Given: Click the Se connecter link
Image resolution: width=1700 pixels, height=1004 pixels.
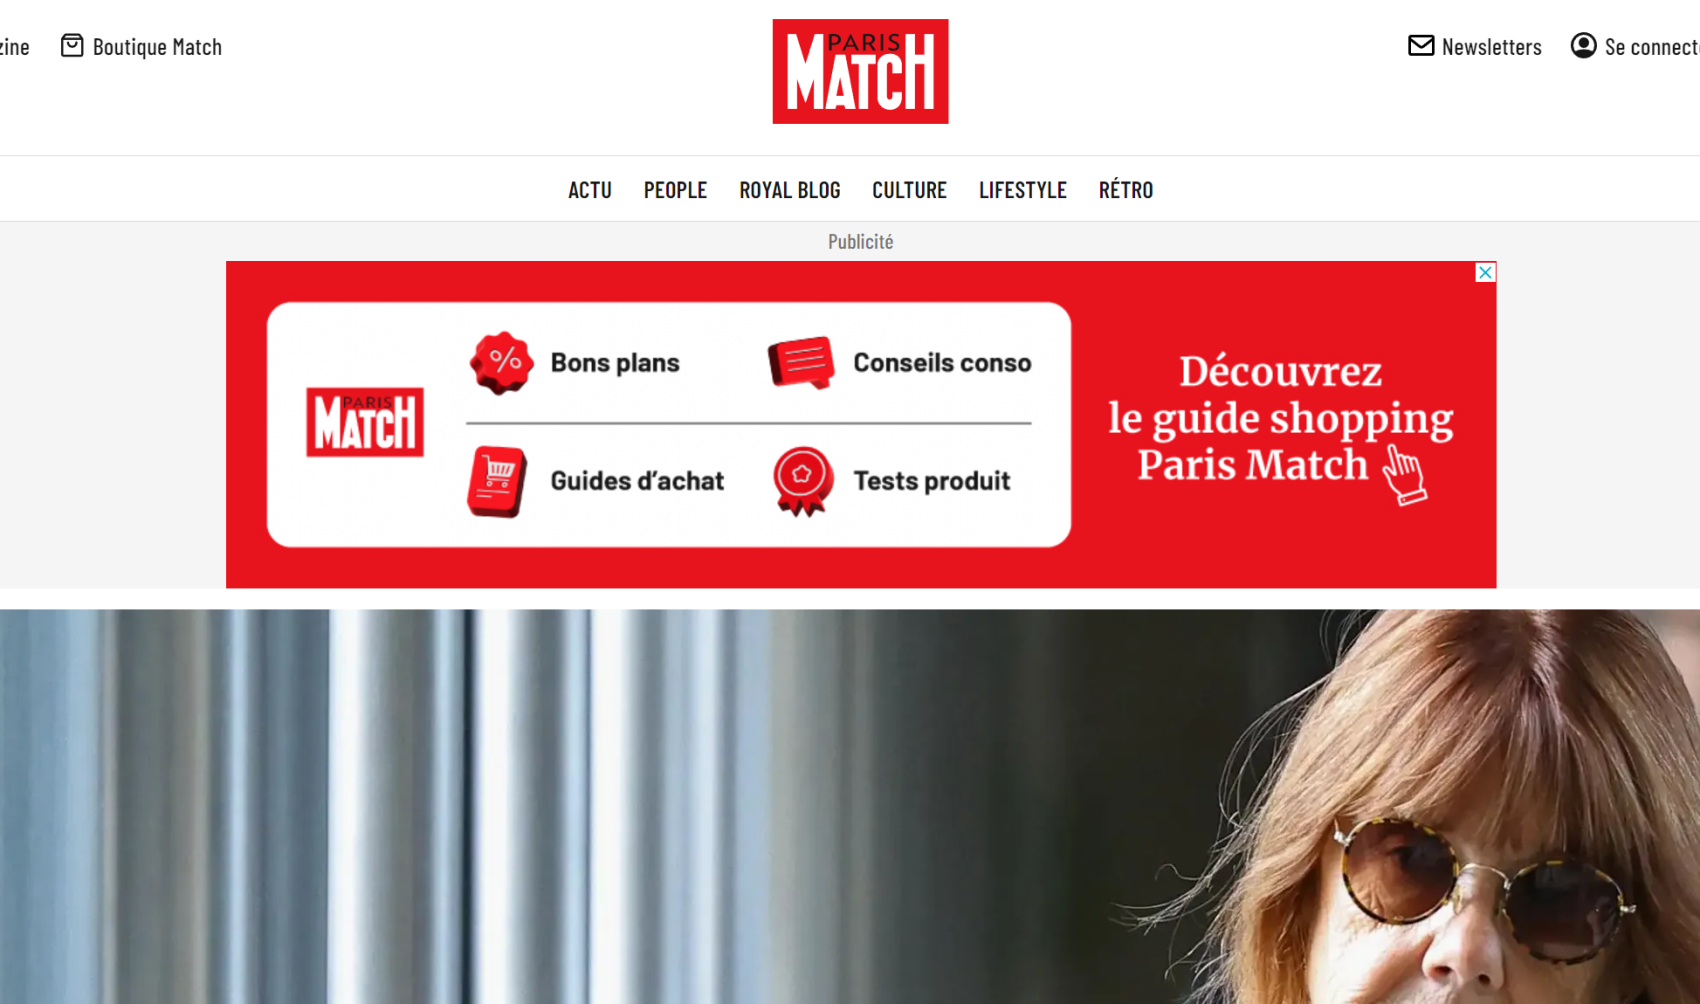Looking at the screenshot, I should 1652,47.
